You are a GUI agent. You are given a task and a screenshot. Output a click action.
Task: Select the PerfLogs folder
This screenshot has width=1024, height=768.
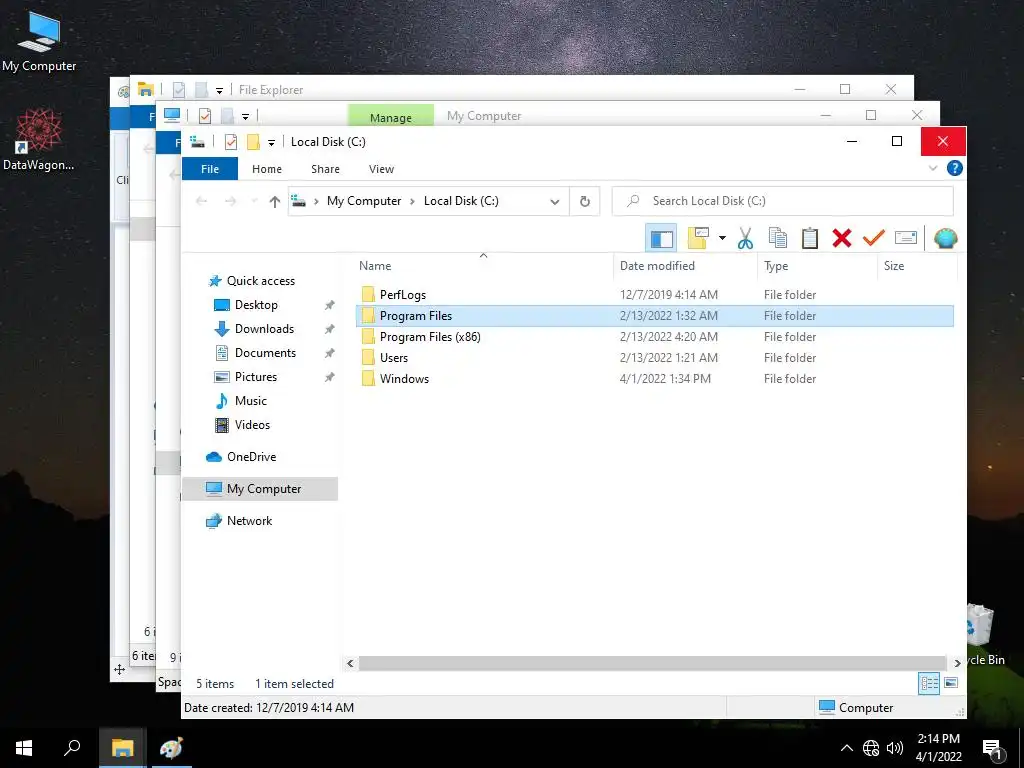tap(402, 295)
